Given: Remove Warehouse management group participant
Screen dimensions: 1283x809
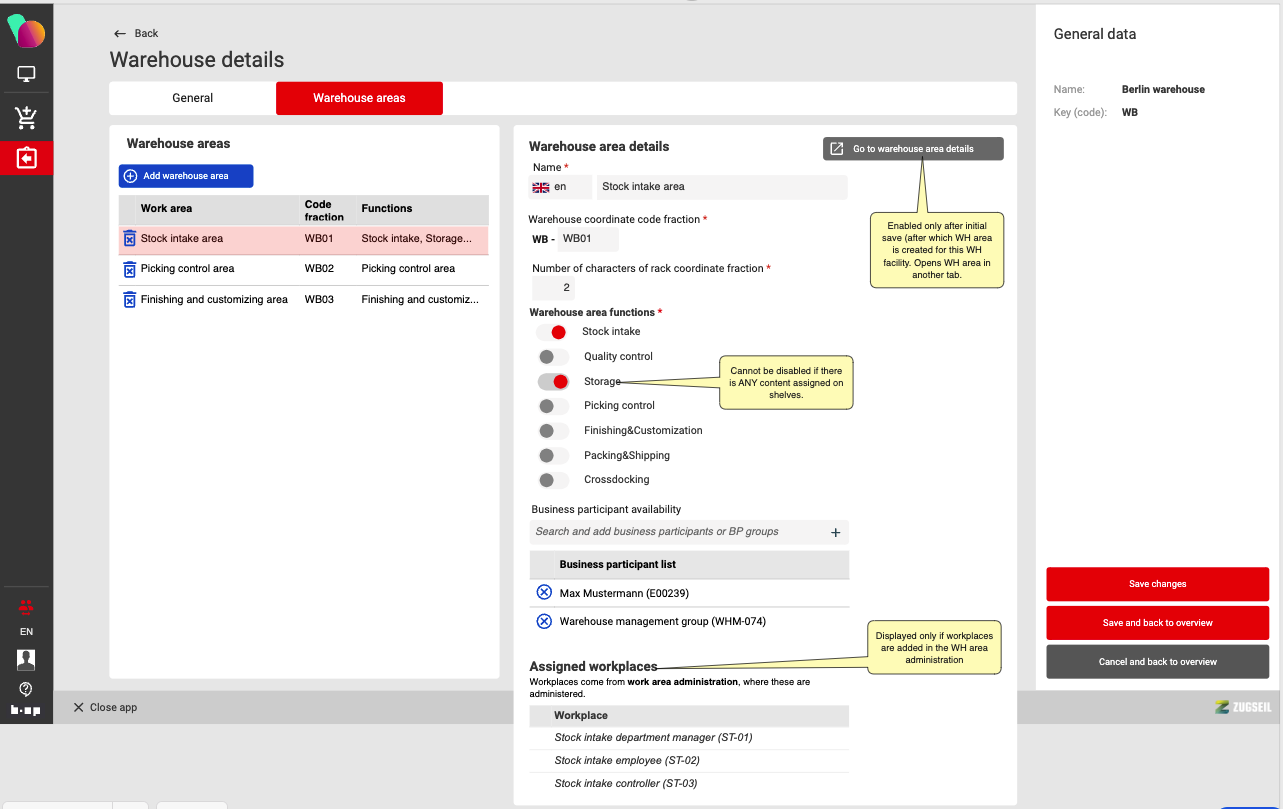Looking at the screenshot, I should coord(544,621).
